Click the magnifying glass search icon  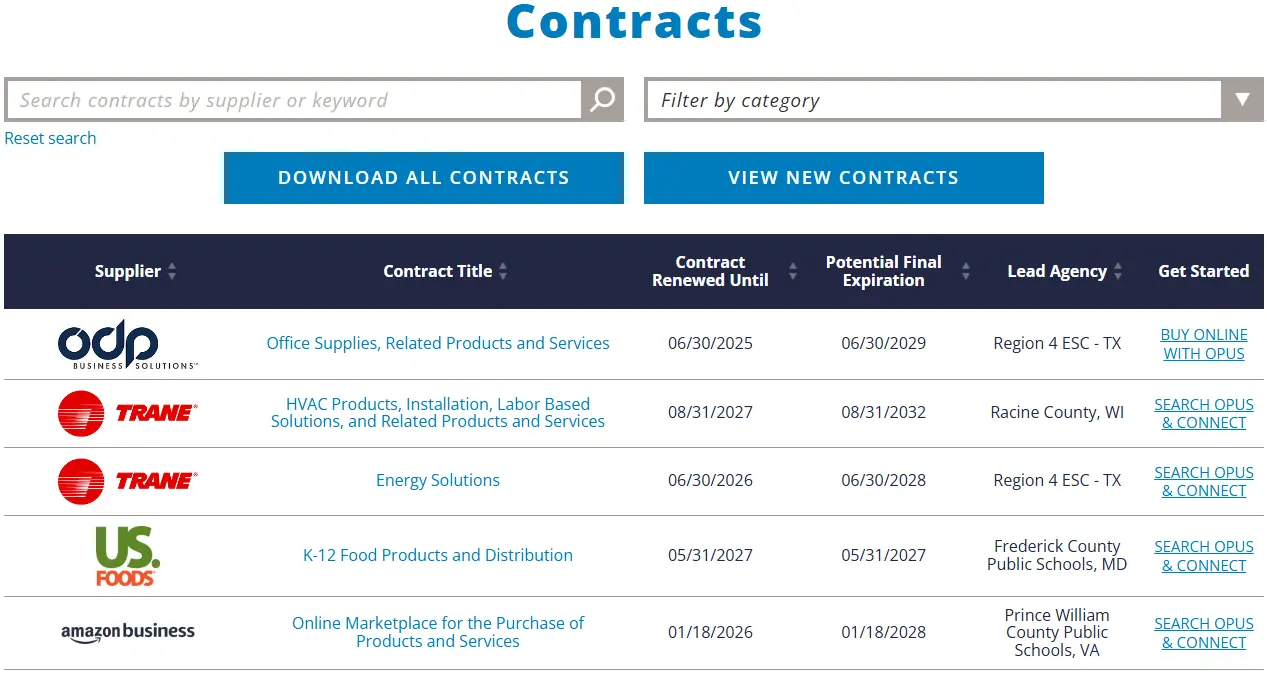[x=602, y=100]
